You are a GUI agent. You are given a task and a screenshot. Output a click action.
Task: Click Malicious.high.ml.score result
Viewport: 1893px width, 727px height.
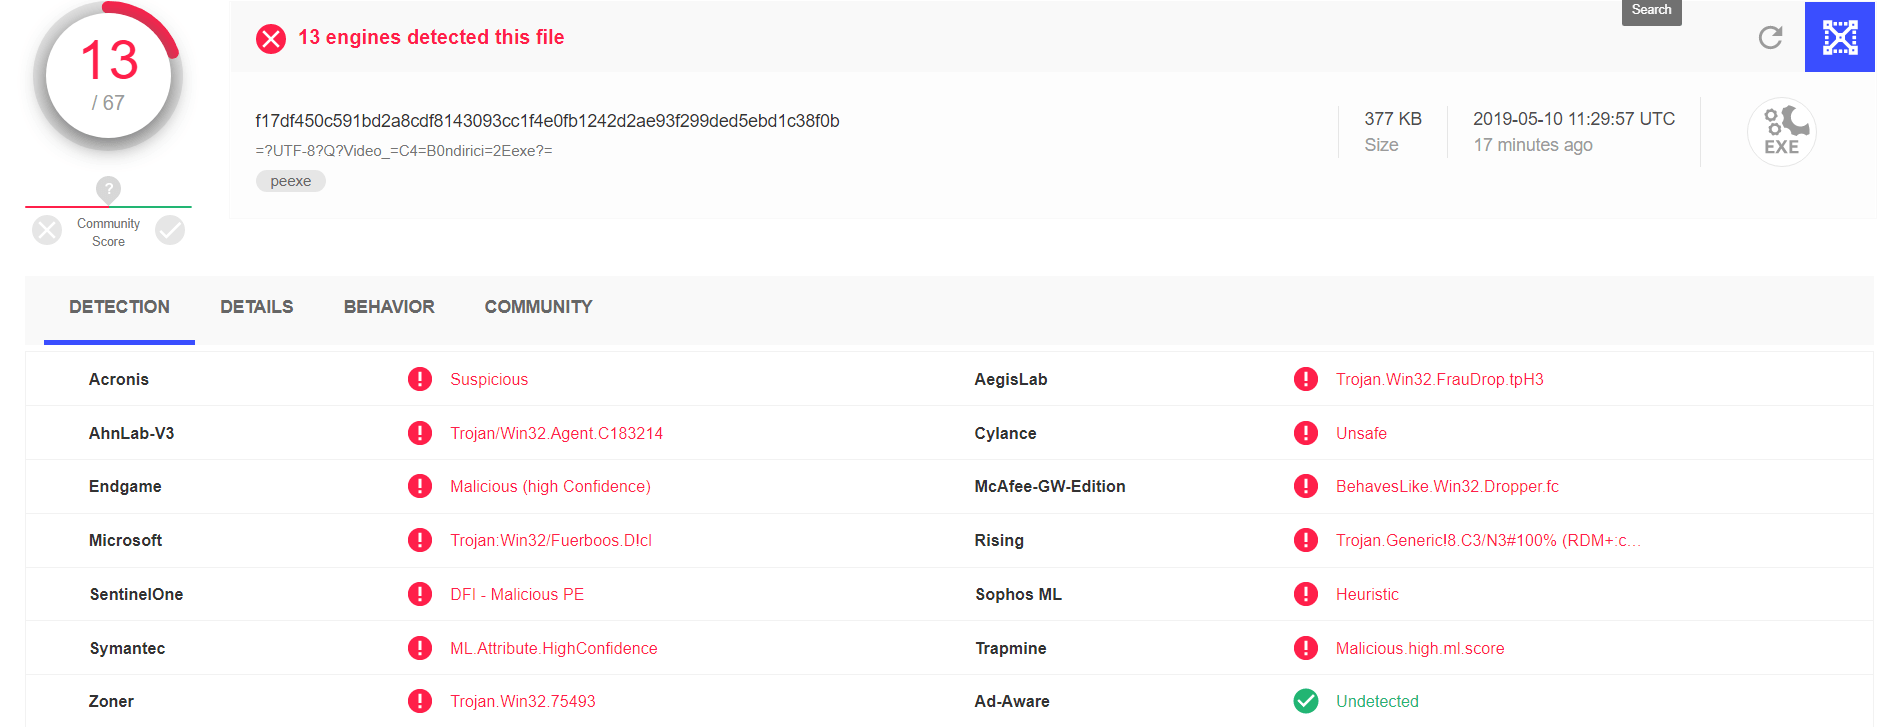point(1420,648)
